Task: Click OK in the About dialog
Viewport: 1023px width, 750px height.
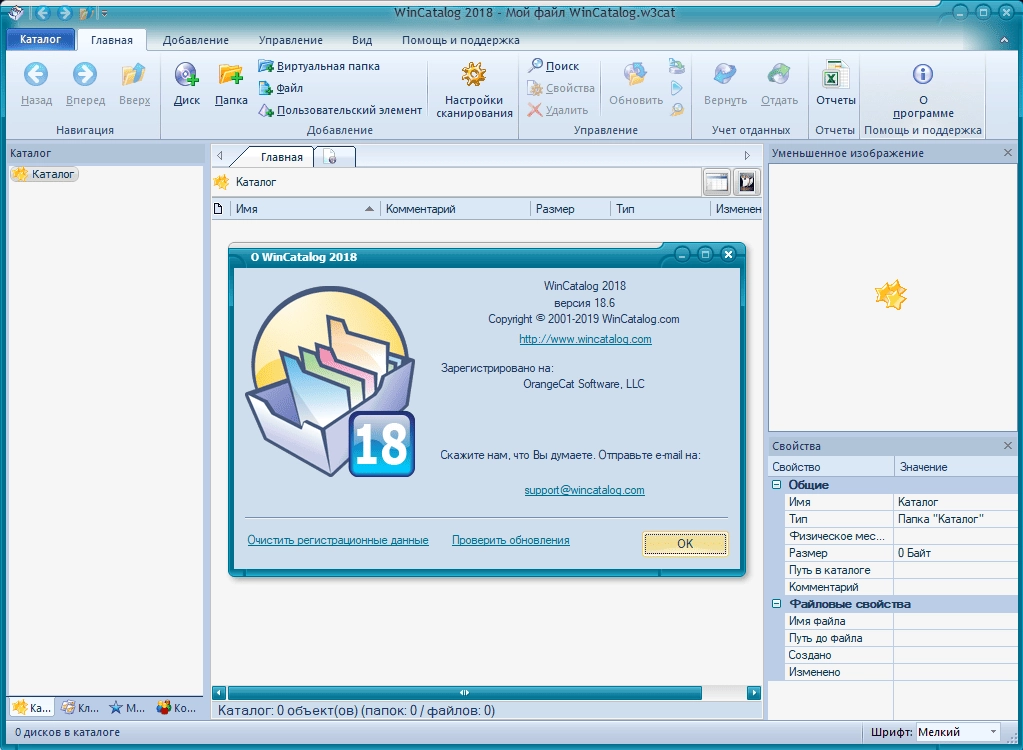Action: click(x=685, y=543)
